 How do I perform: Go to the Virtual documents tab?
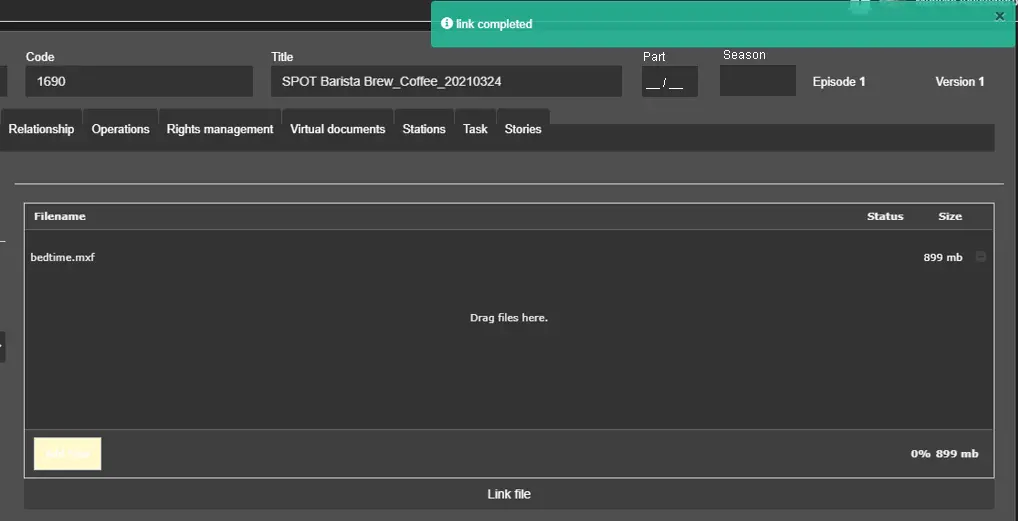[x=337, y=129]
